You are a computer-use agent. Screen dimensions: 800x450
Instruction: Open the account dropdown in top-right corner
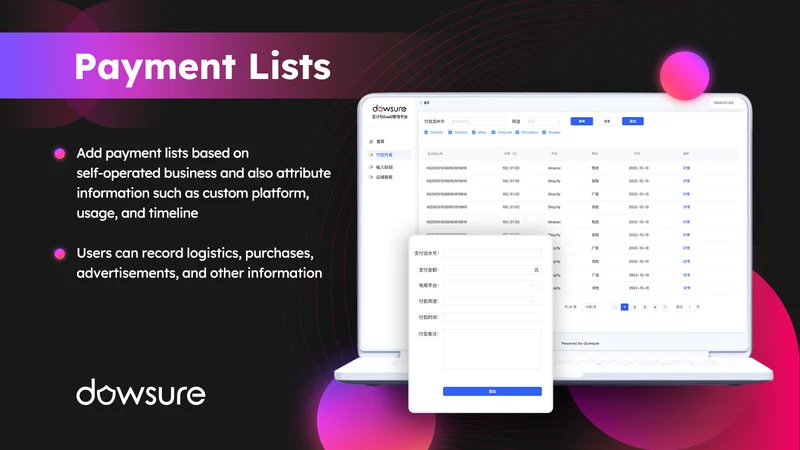pos(727,103)
